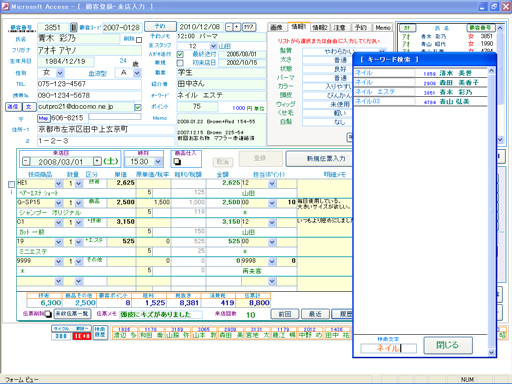
Task: Open recent customer 2012 中野 in history bar
Action: tap(310, 333)
